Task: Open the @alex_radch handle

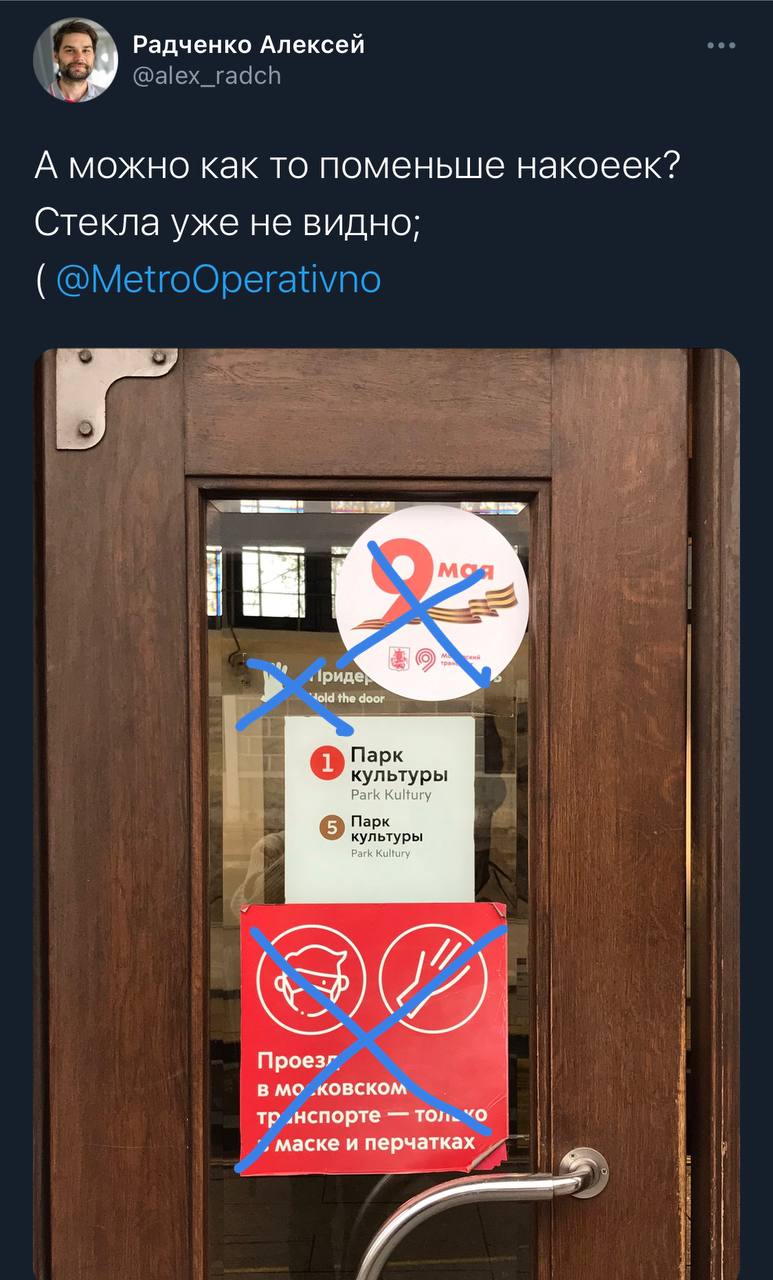Action: pos(207,75)
